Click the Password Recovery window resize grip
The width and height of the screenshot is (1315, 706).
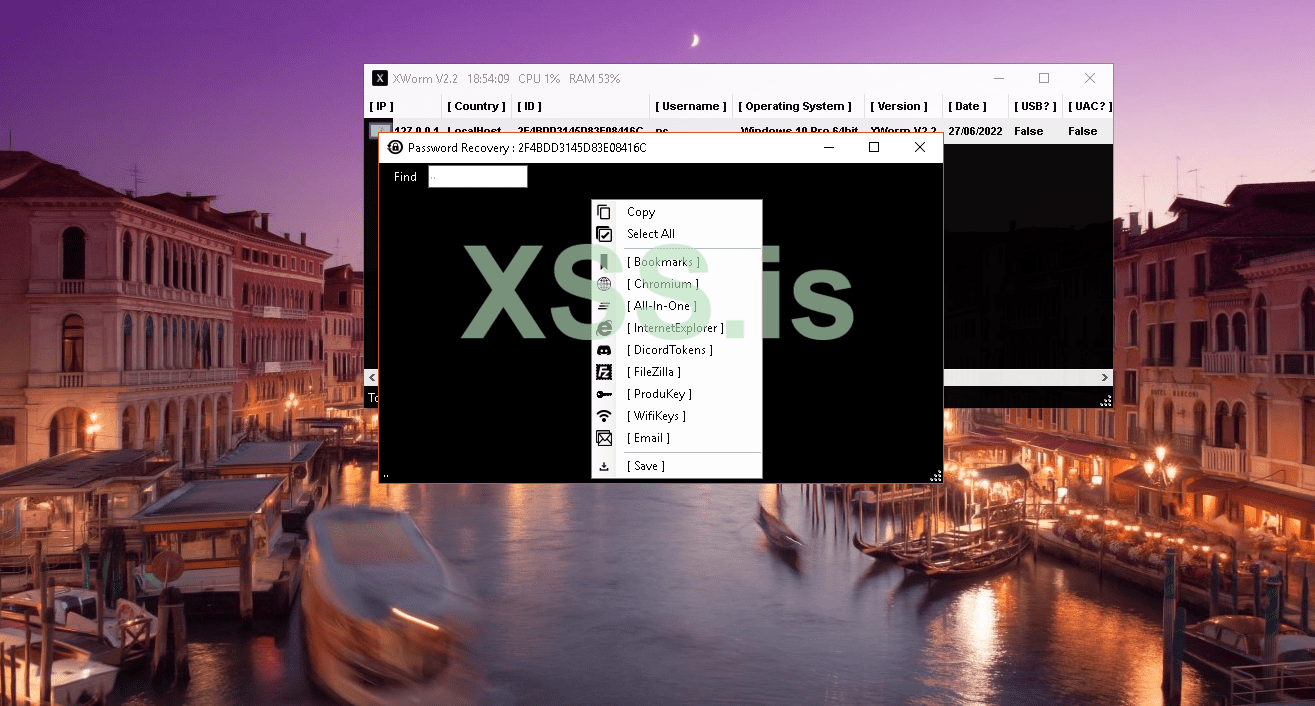[x=936, y=476]
